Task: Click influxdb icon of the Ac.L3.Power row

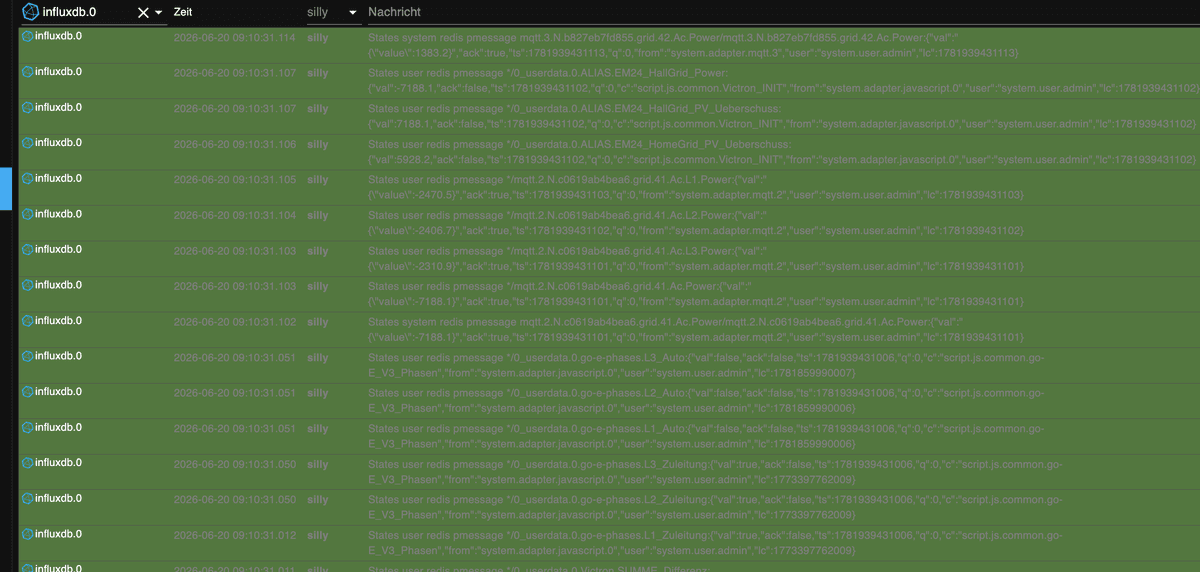Action: 27,250
